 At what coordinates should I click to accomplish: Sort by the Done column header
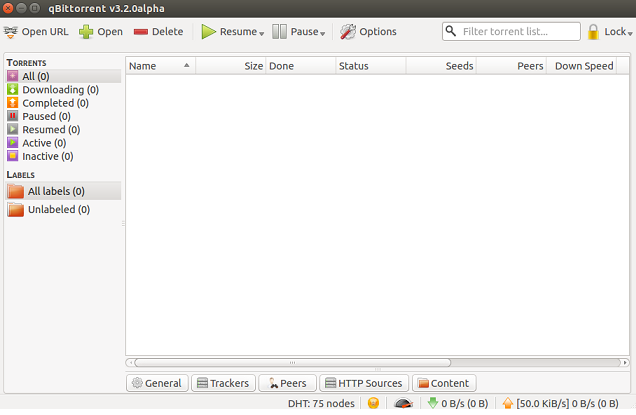[x=301, y=66]
